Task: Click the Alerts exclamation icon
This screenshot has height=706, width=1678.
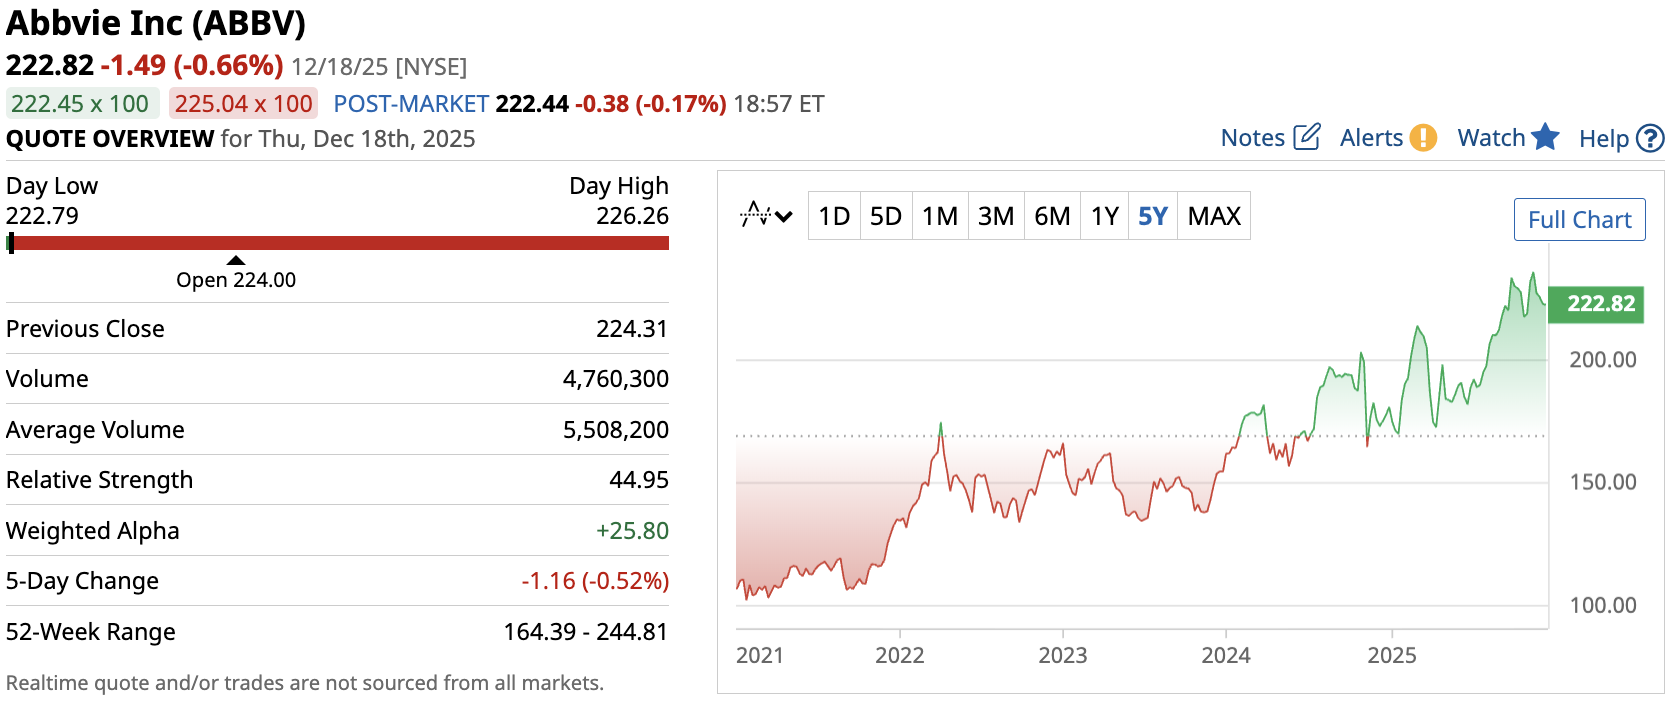Action: [x=1423, y=138]
